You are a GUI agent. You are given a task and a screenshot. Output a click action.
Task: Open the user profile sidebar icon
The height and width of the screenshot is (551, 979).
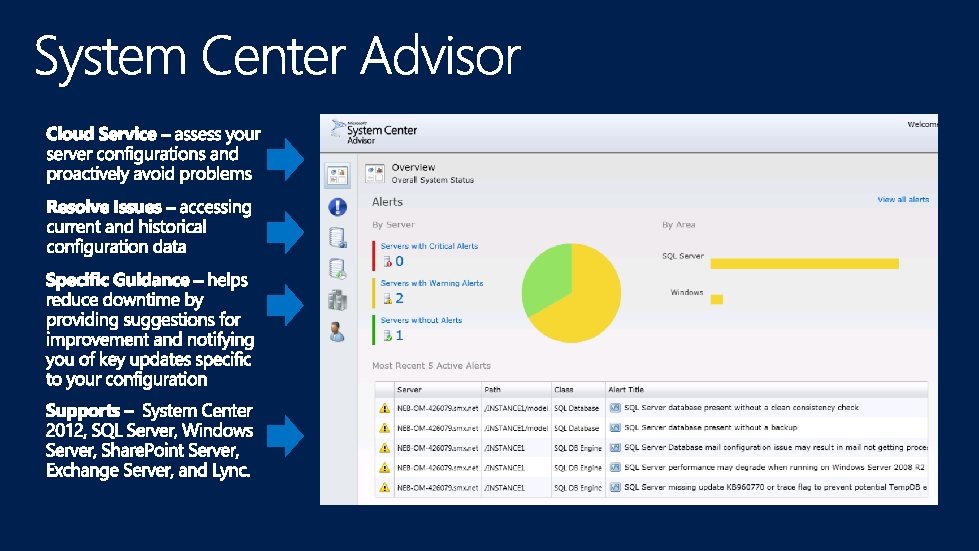pos(337,332)
